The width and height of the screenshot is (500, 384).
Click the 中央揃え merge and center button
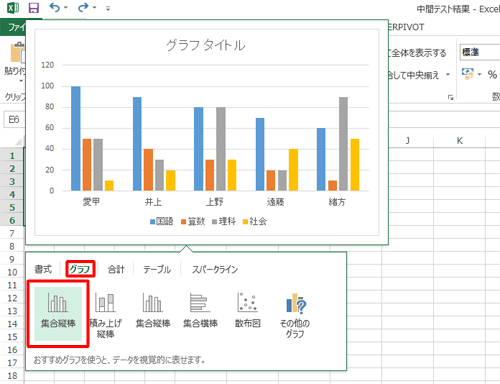pos(415,75)
